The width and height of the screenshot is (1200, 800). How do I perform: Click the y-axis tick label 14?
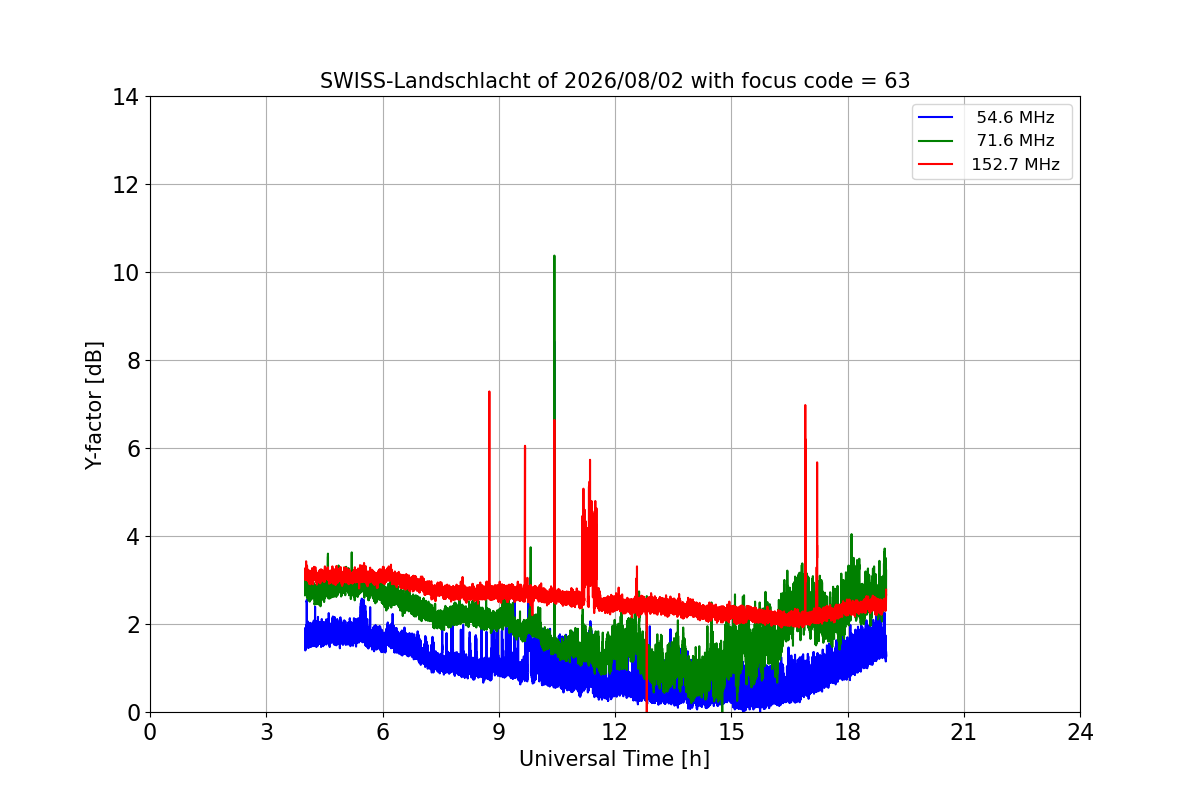pos(125,97)
